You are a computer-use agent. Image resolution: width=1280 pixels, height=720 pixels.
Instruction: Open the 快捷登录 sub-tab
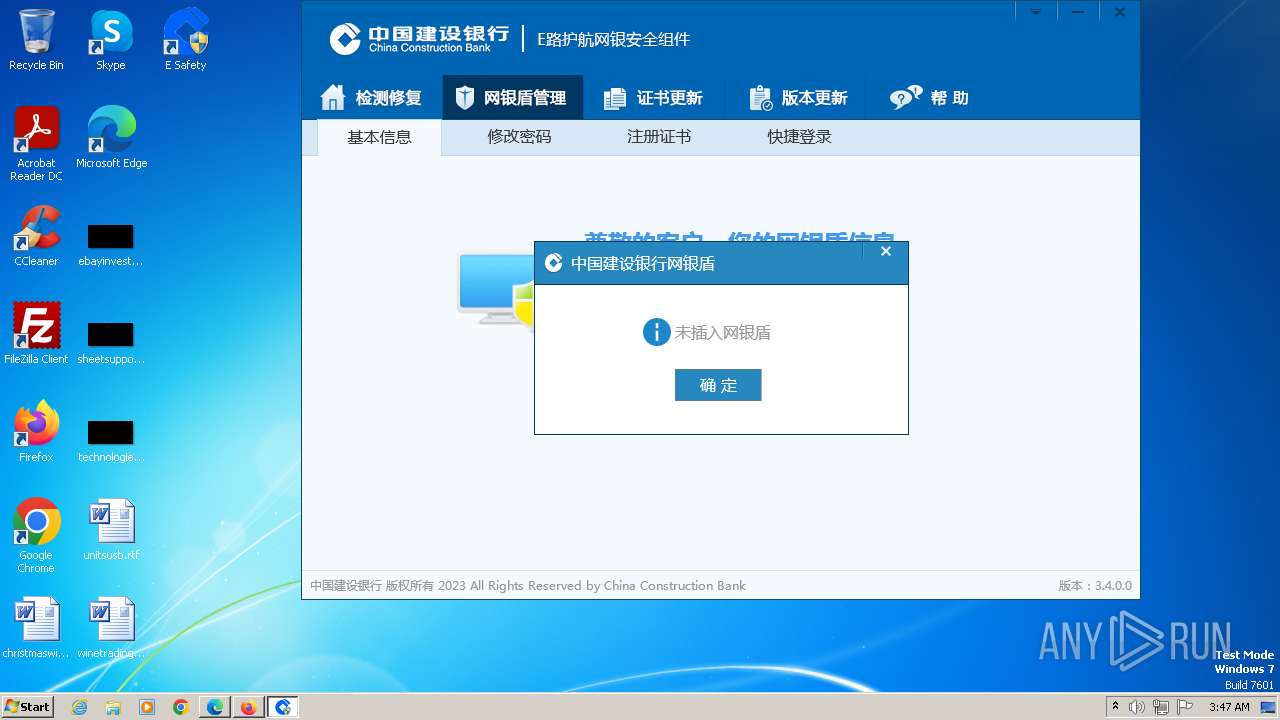(799, 137)
